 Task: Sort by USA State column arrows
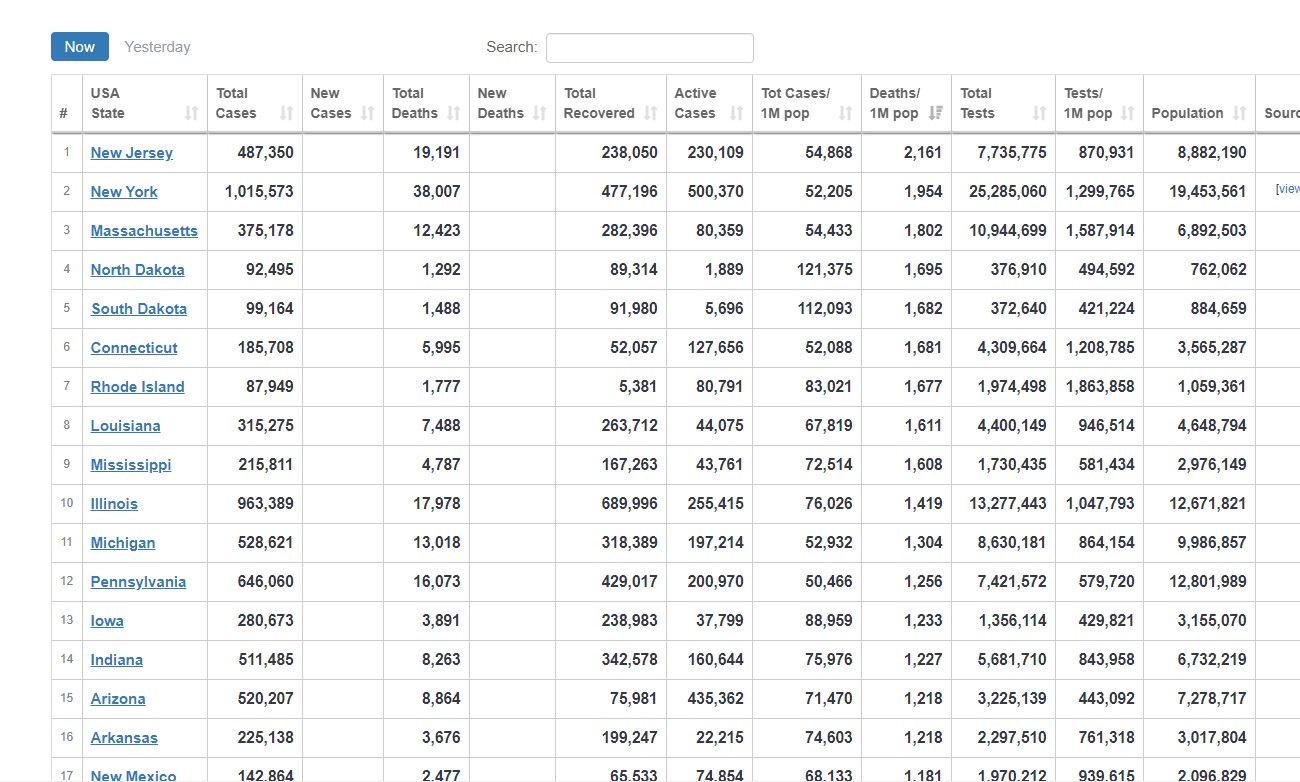(x=191, y=114)
